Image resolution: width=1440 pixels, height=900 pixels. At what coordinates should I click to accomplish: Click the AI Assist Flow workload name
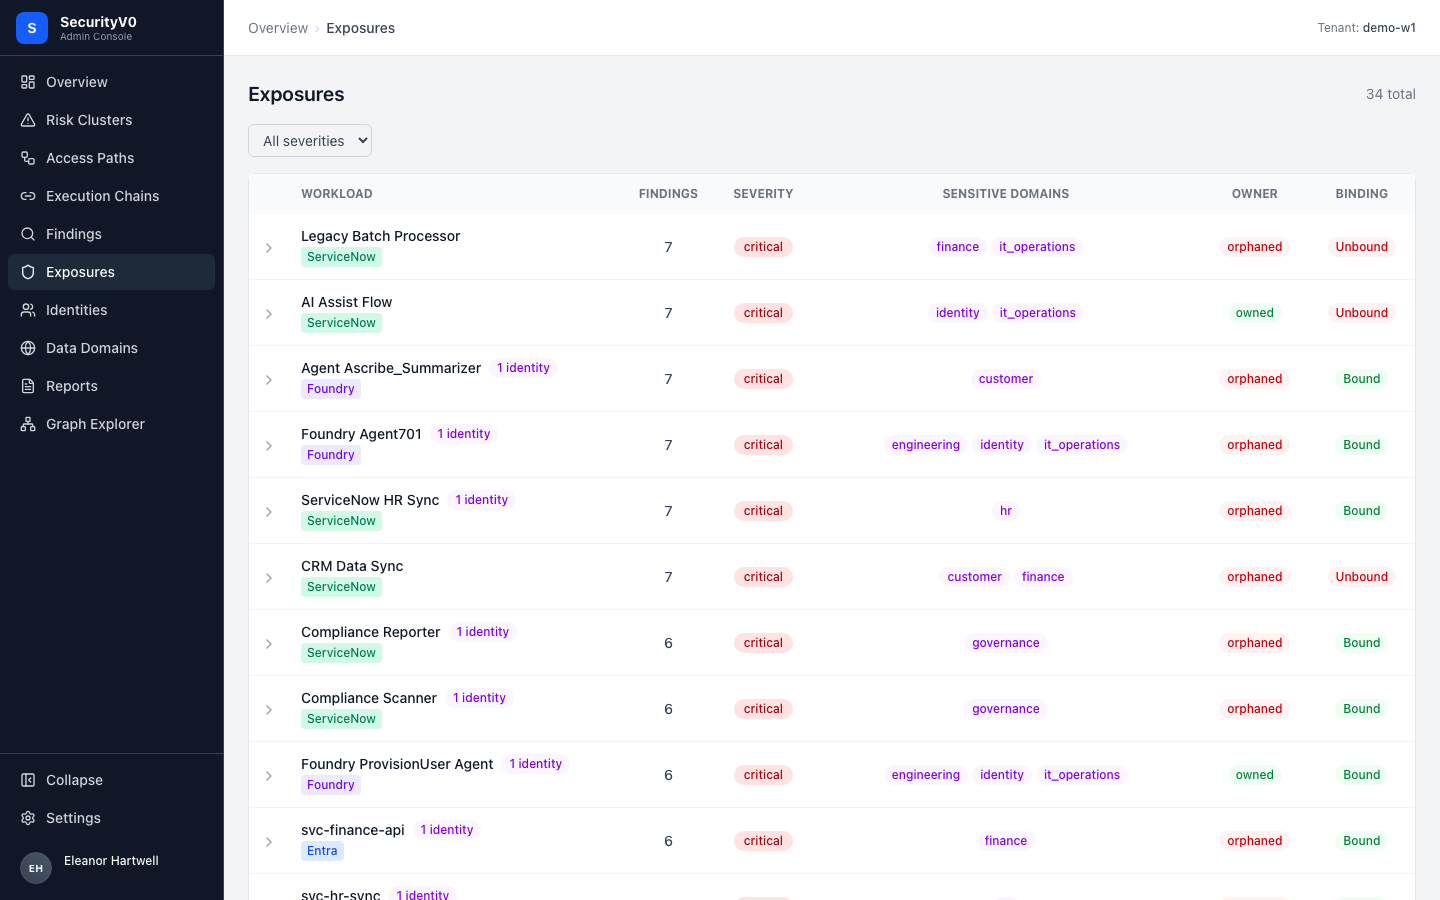point(347,302)
